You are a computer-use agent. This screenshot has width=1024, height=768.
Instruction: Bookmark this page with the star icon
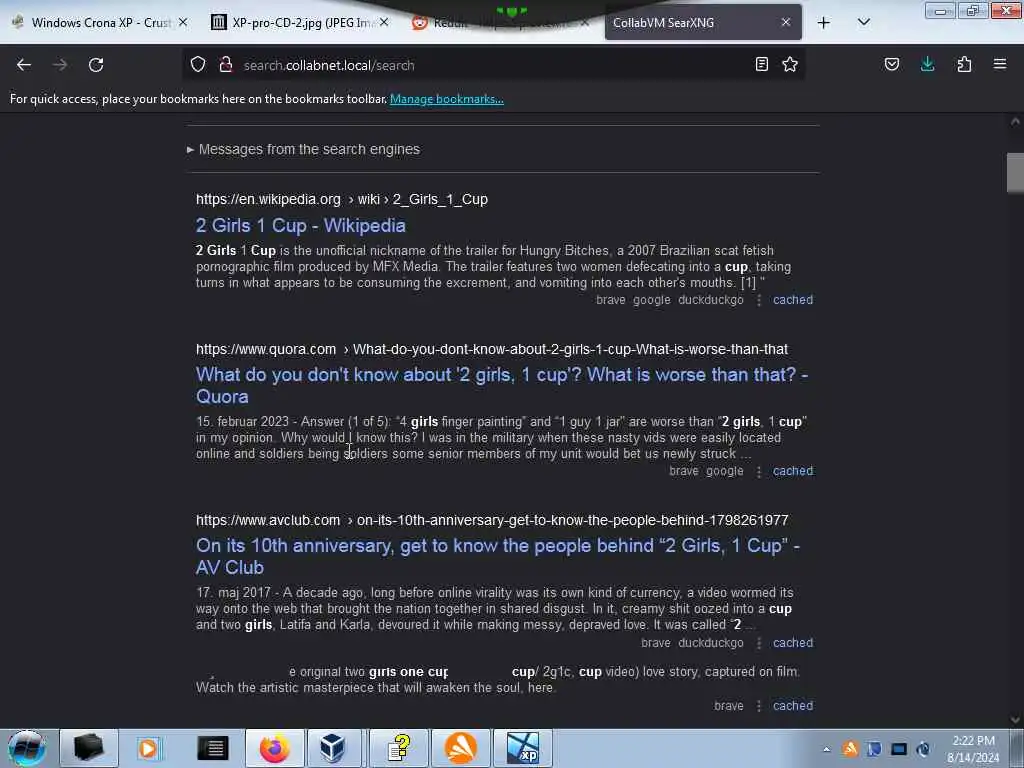[x=790, y=64]
